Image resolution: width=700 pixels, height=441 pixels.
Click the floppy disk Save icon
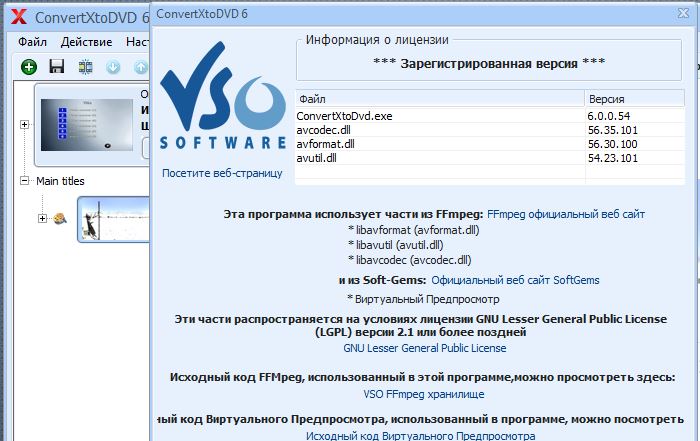coord(57,67)
